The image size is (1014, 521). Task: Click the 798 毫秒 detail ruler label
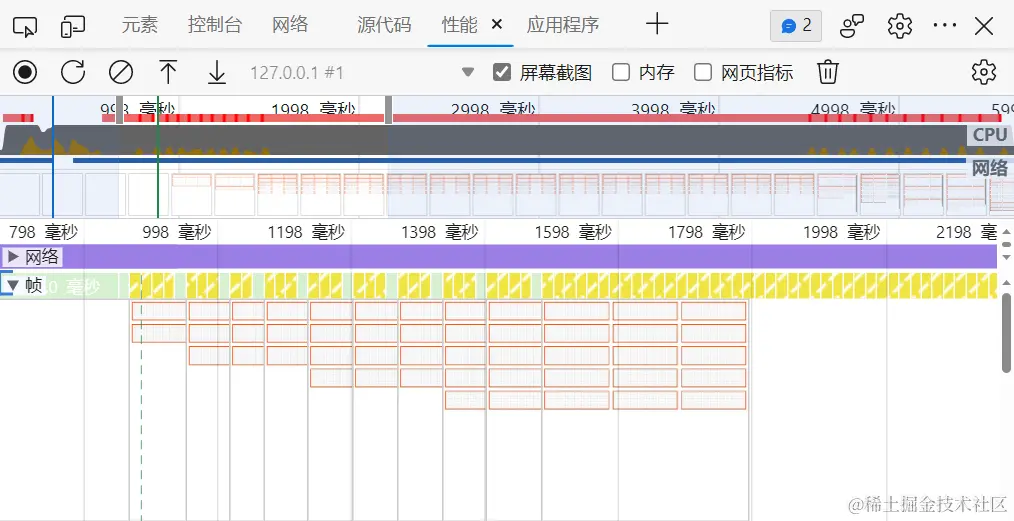click(43, 232)
